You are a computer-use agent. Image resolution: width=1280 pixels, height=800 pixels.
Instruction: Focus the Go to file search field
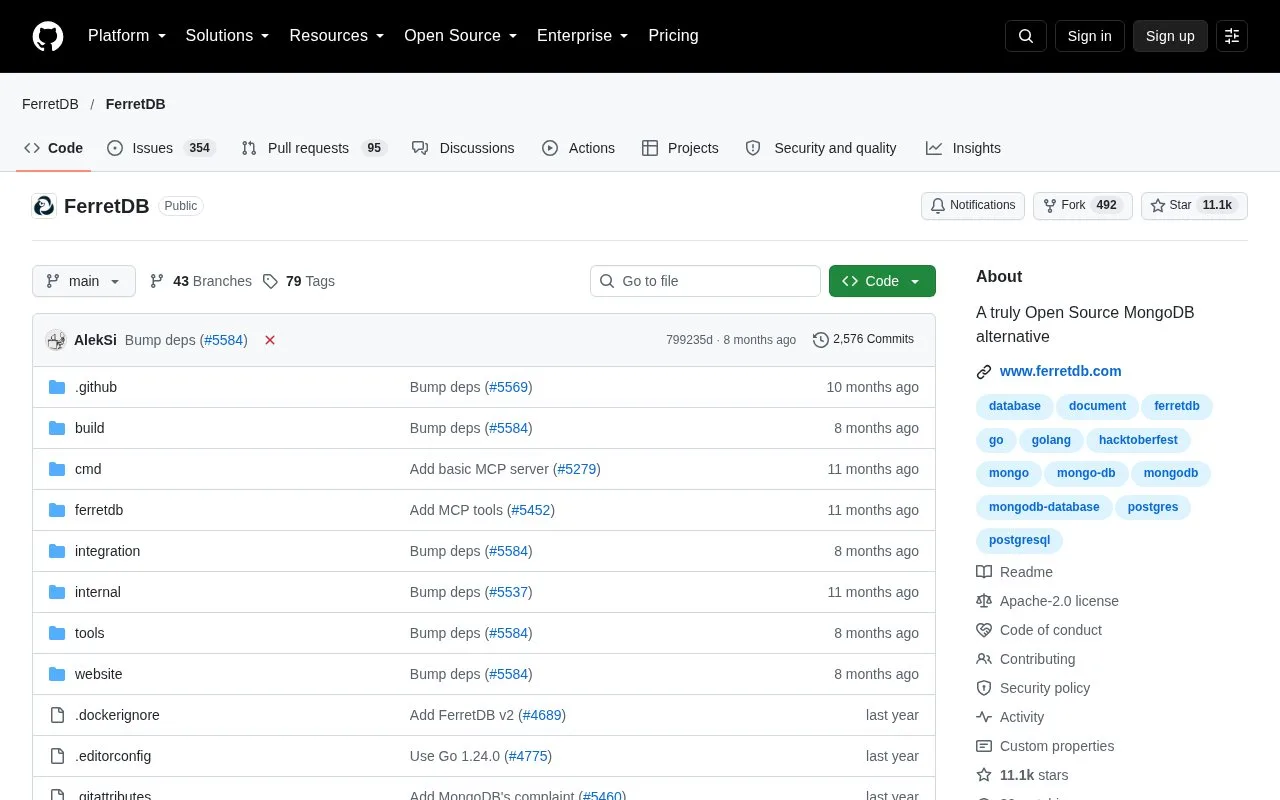(x=705, y=281)
